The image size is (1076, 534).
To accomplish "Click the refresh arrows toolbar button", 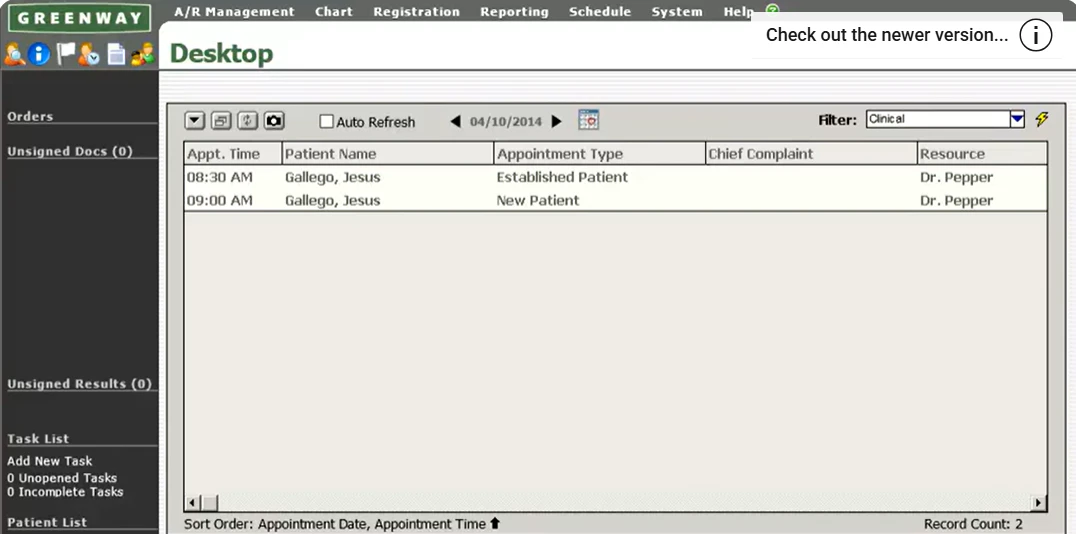I will [247, 121].
